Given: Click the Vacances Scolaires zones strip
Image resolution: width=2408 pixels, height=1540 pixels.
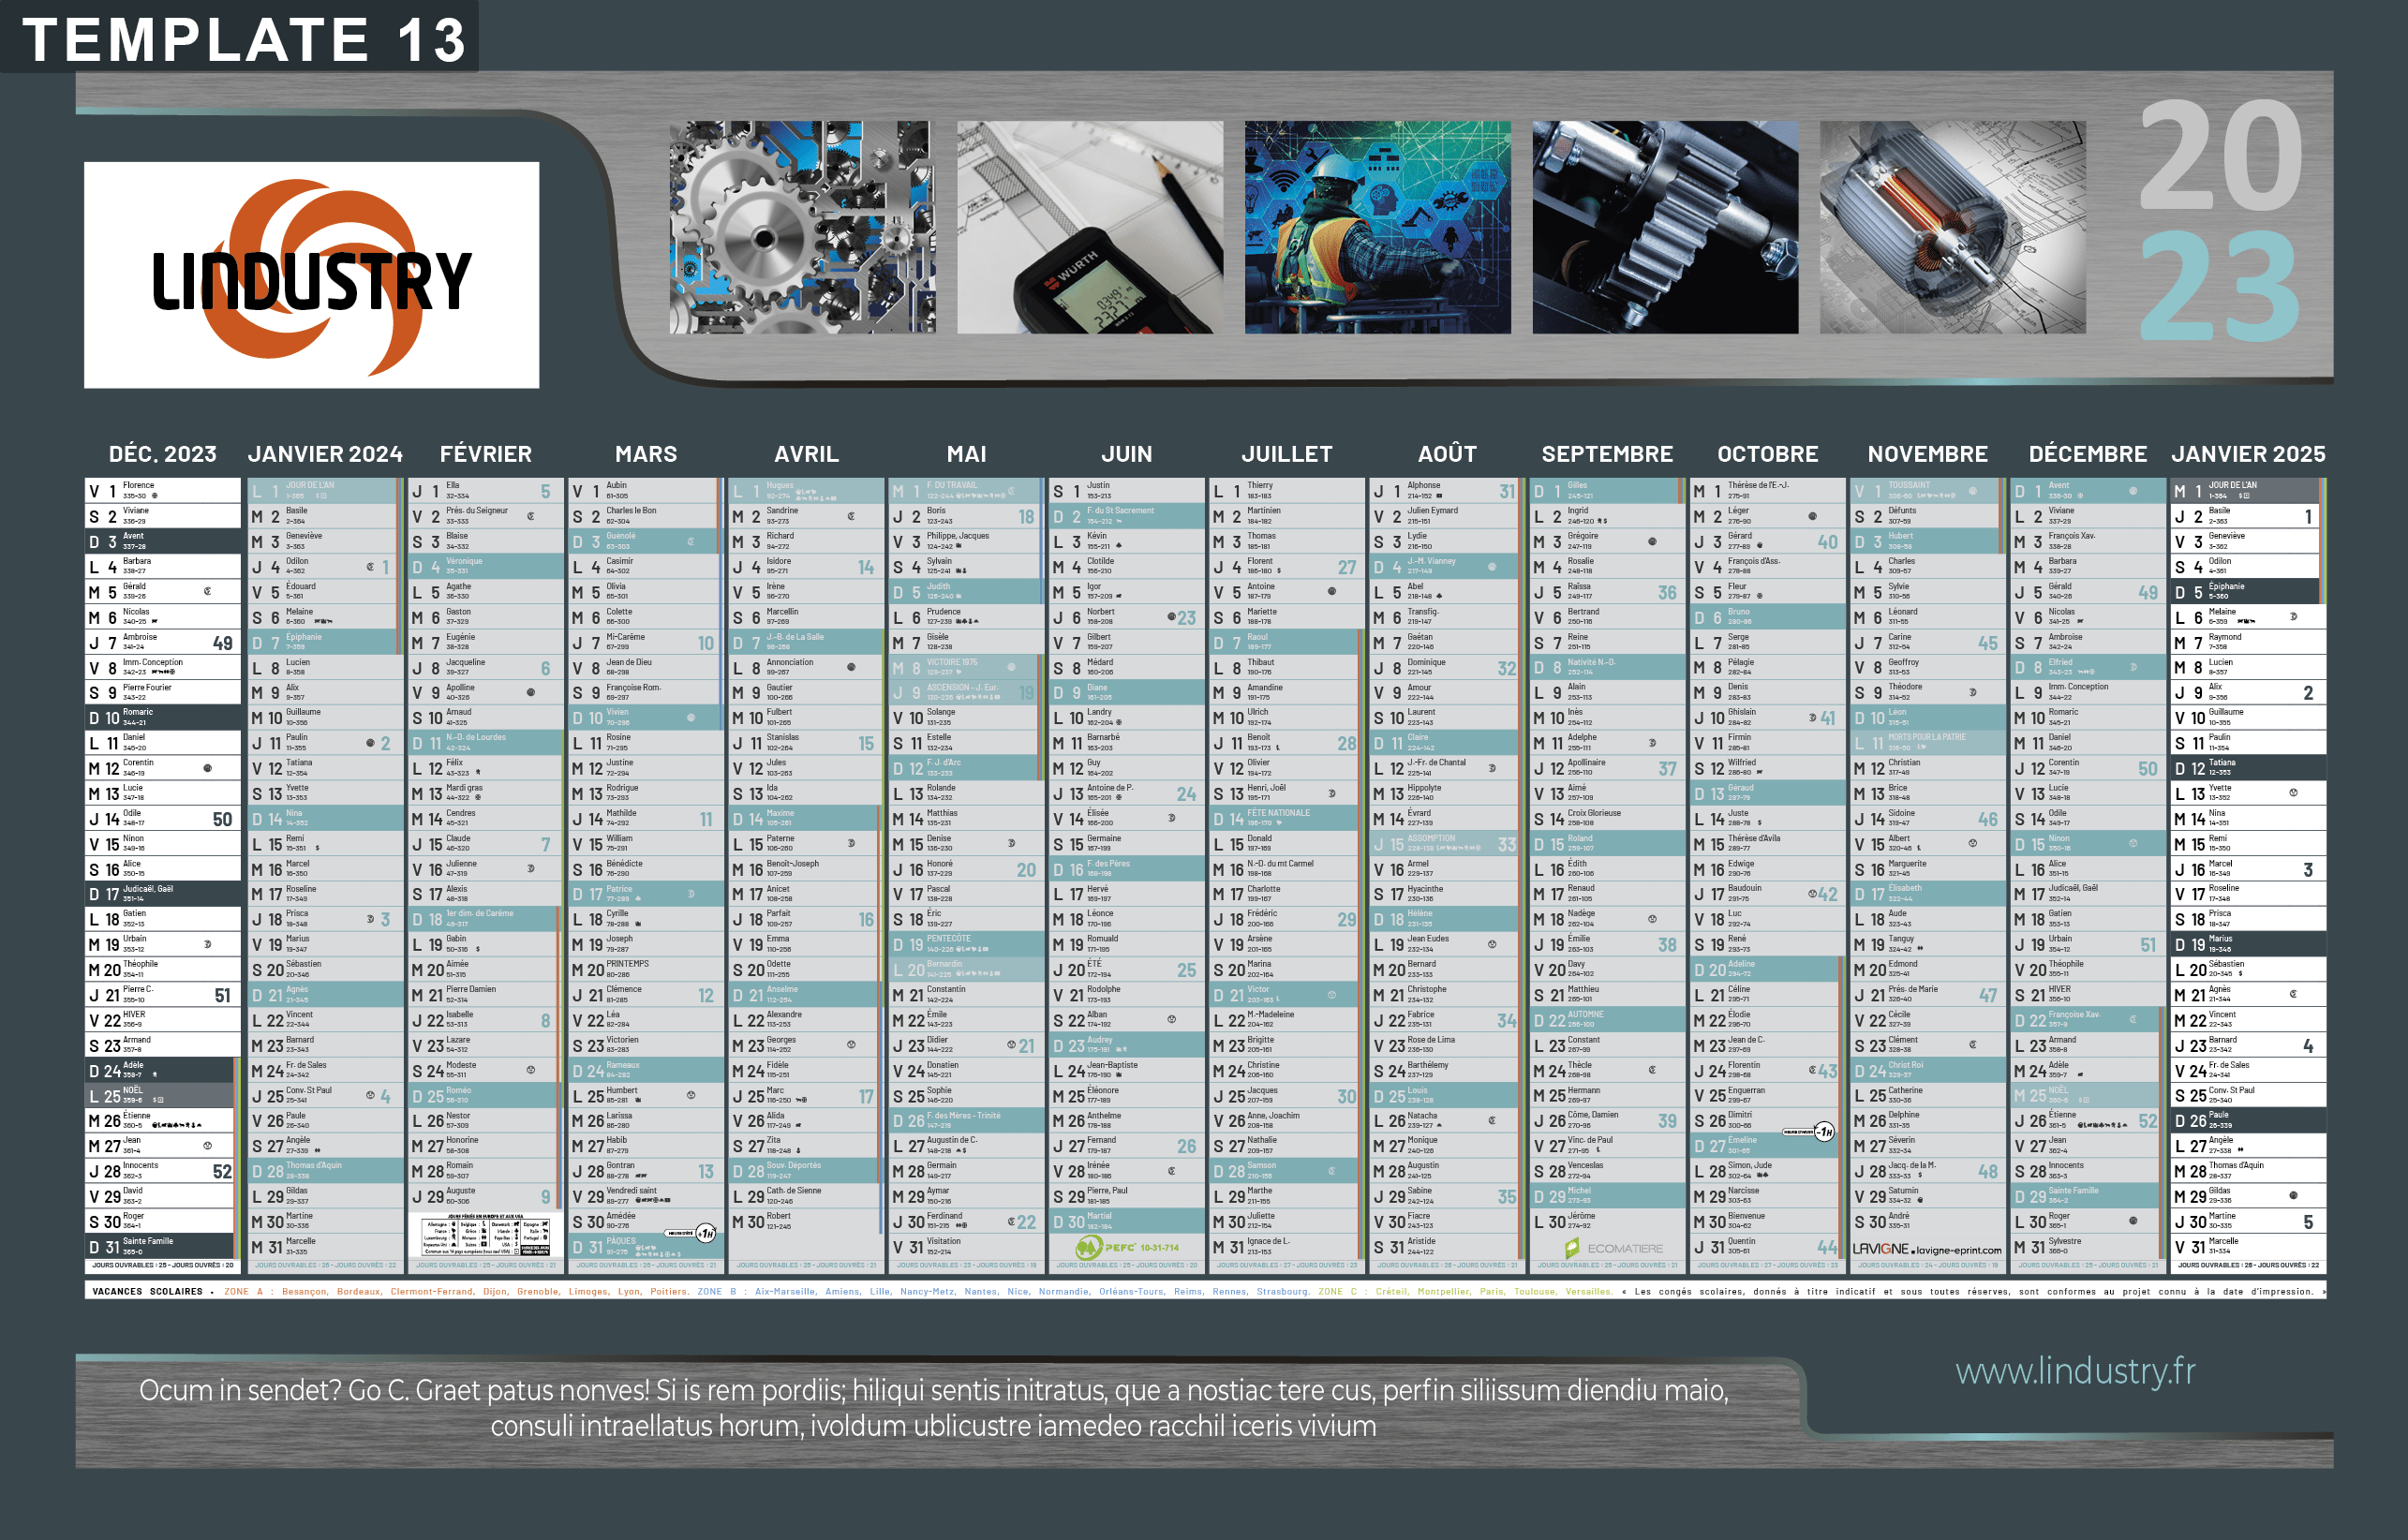Looking at the screenshot, I should [1204, 1291].
